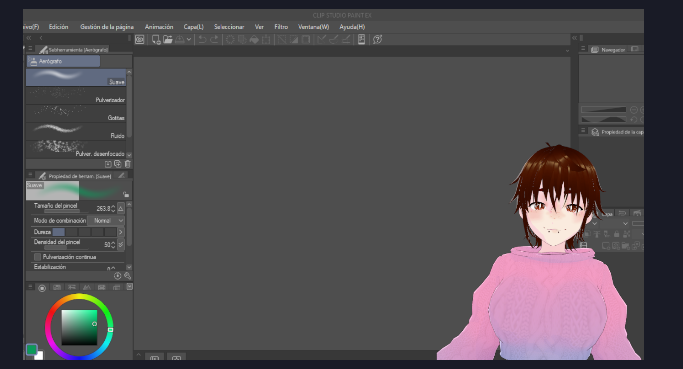Select the Gotitas airbrush sub tool
This screenshot has width=683, height=369.
pos(76,113)
